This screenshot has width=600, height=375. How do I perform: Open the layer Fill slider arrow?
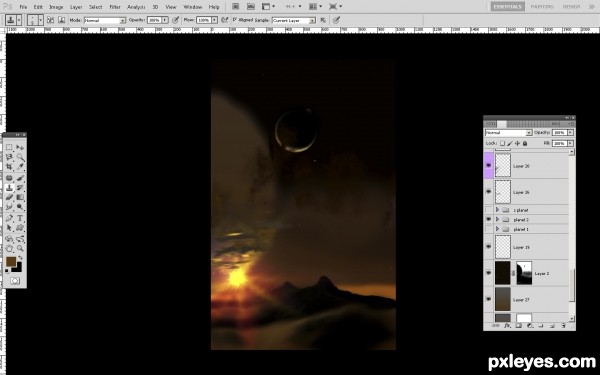tap(571, 143)
